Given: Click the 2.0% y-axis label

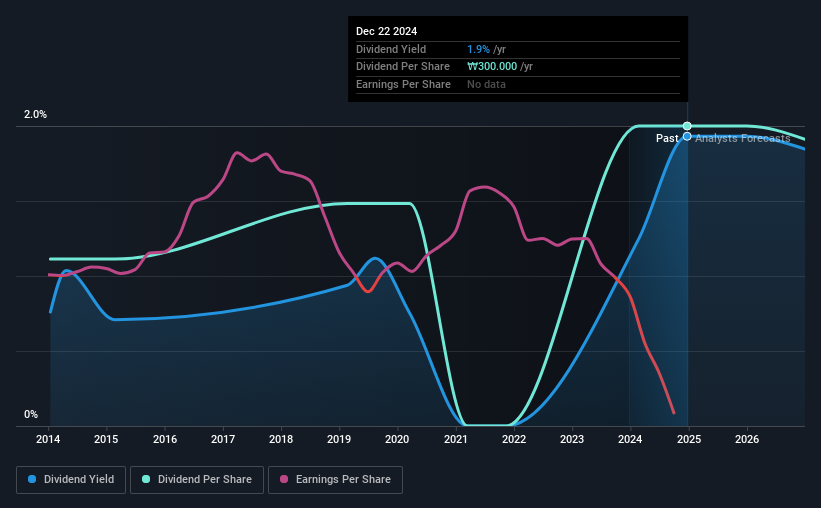Looking at the screenshot, I should [x=35, y=114].
